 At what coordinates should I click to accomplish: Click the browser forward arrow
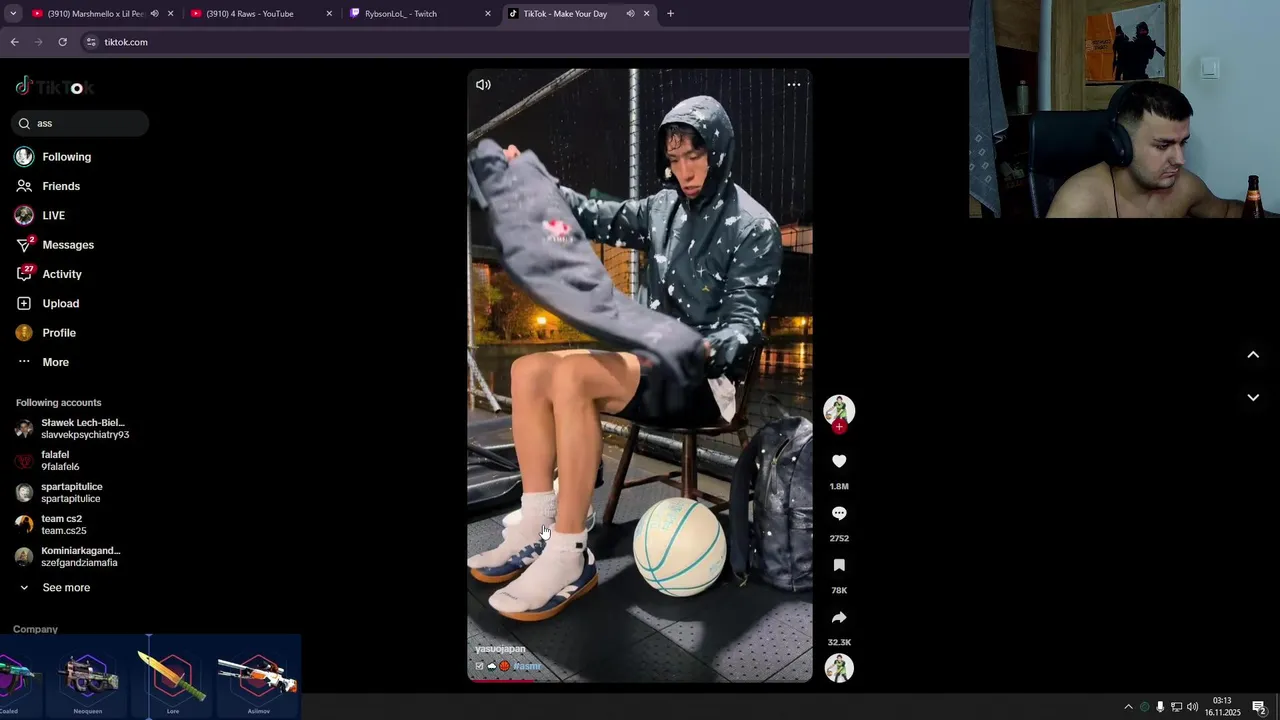(x=38, y=42)
